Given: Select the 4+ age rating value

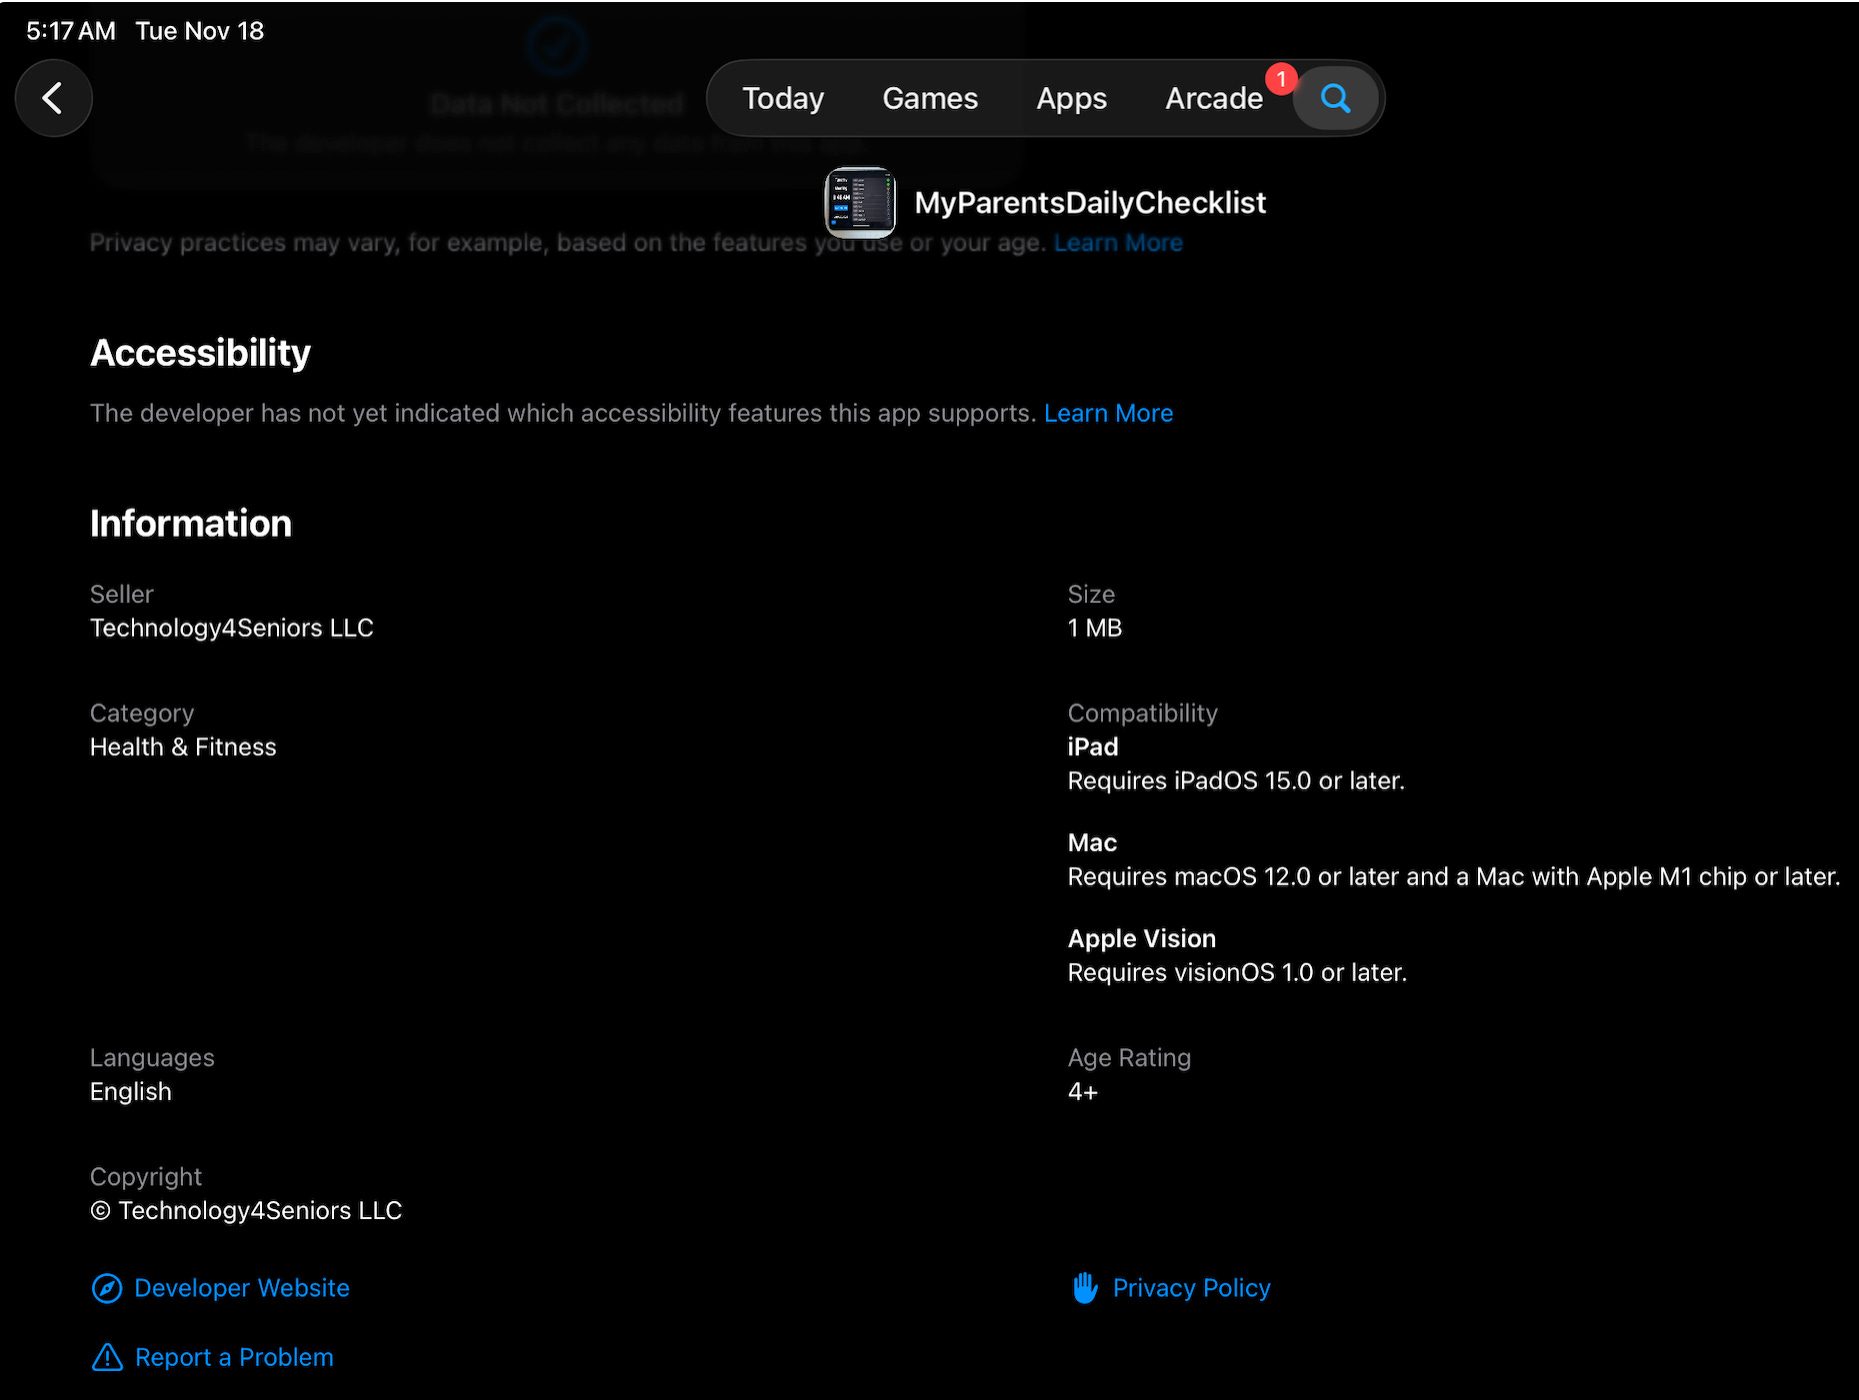Looking at the screenshot, I should (x=1083, y=1092).
